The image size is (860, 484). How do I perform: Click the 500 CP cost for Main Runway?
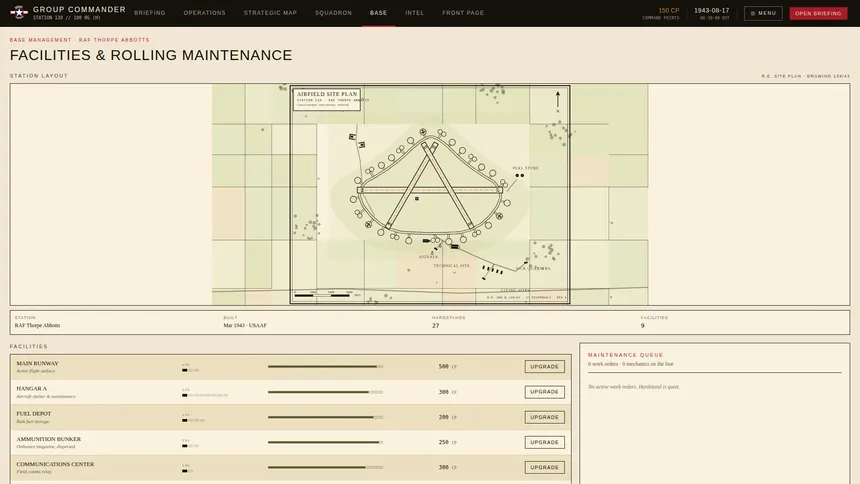point(447,367)
